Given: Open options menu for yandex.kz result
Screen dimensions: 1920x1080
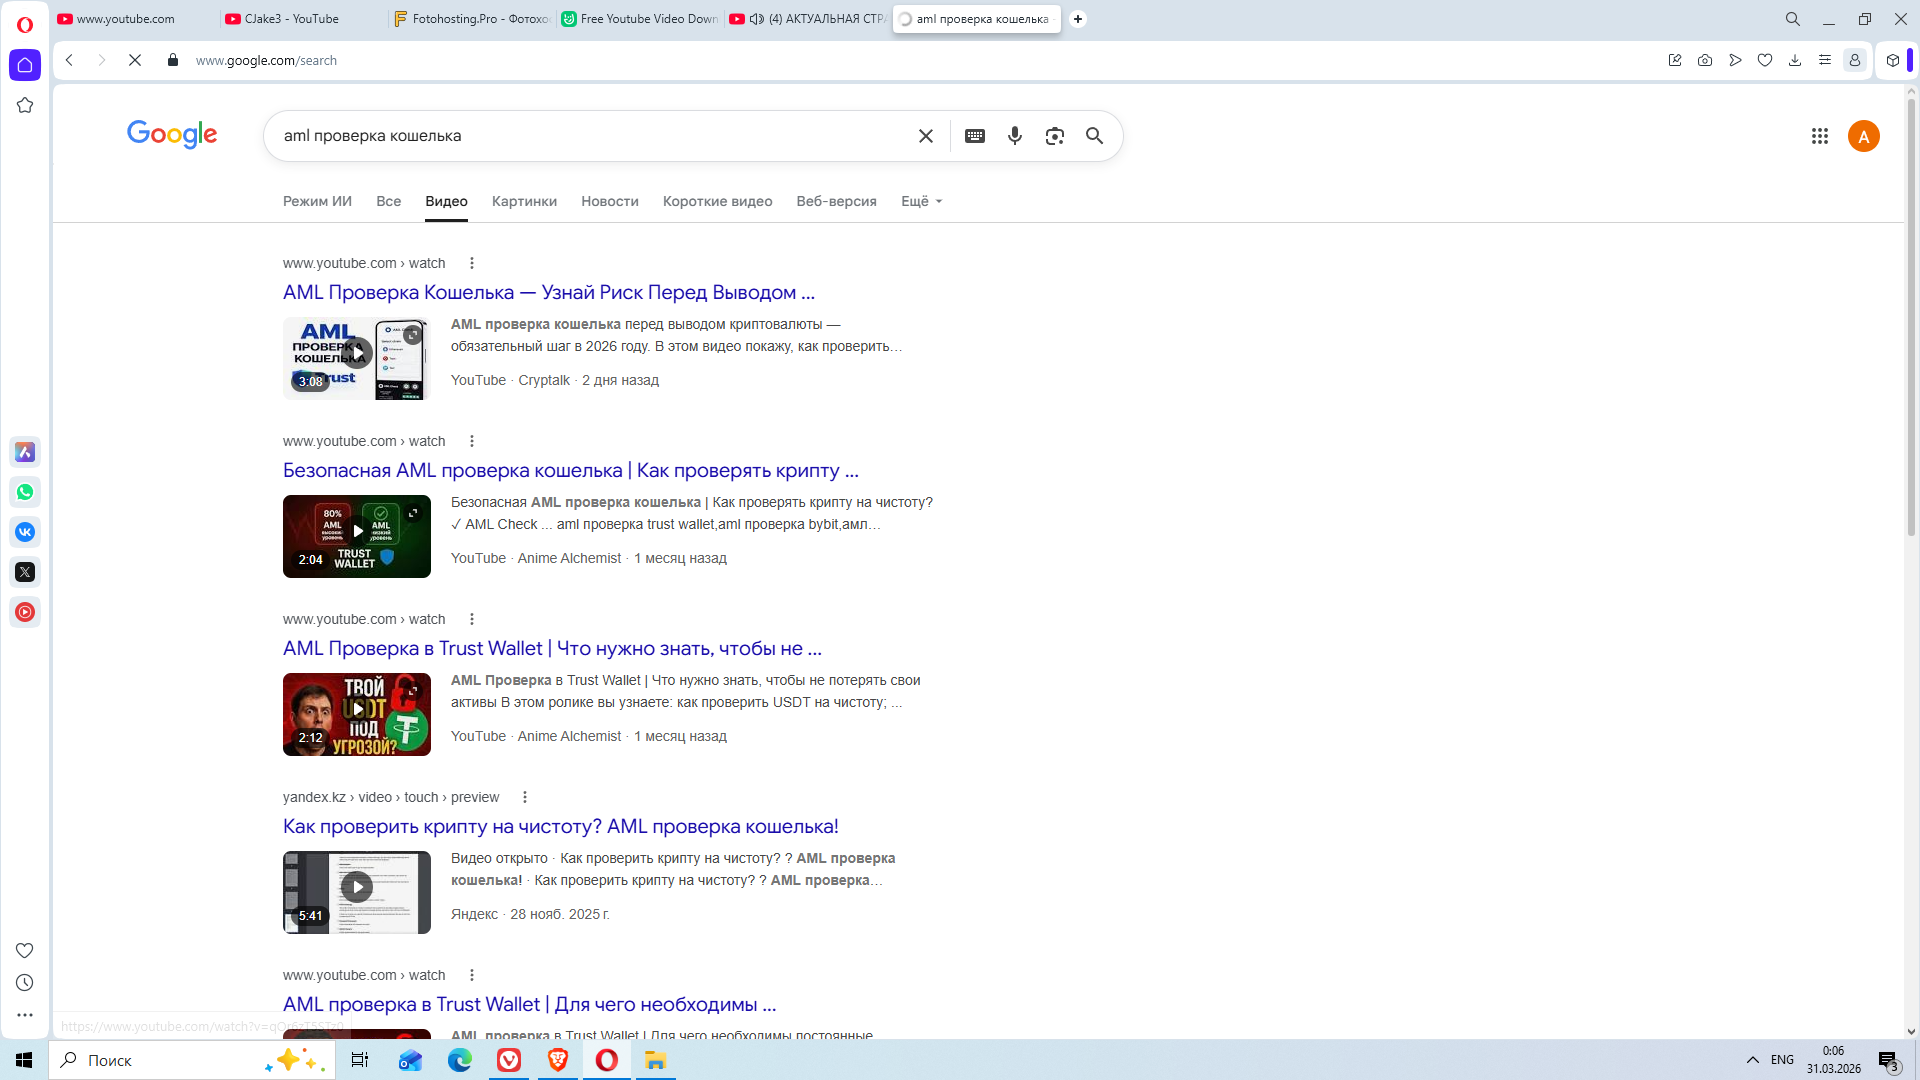Looking at the screenshot, I should [x=525, y=797].
